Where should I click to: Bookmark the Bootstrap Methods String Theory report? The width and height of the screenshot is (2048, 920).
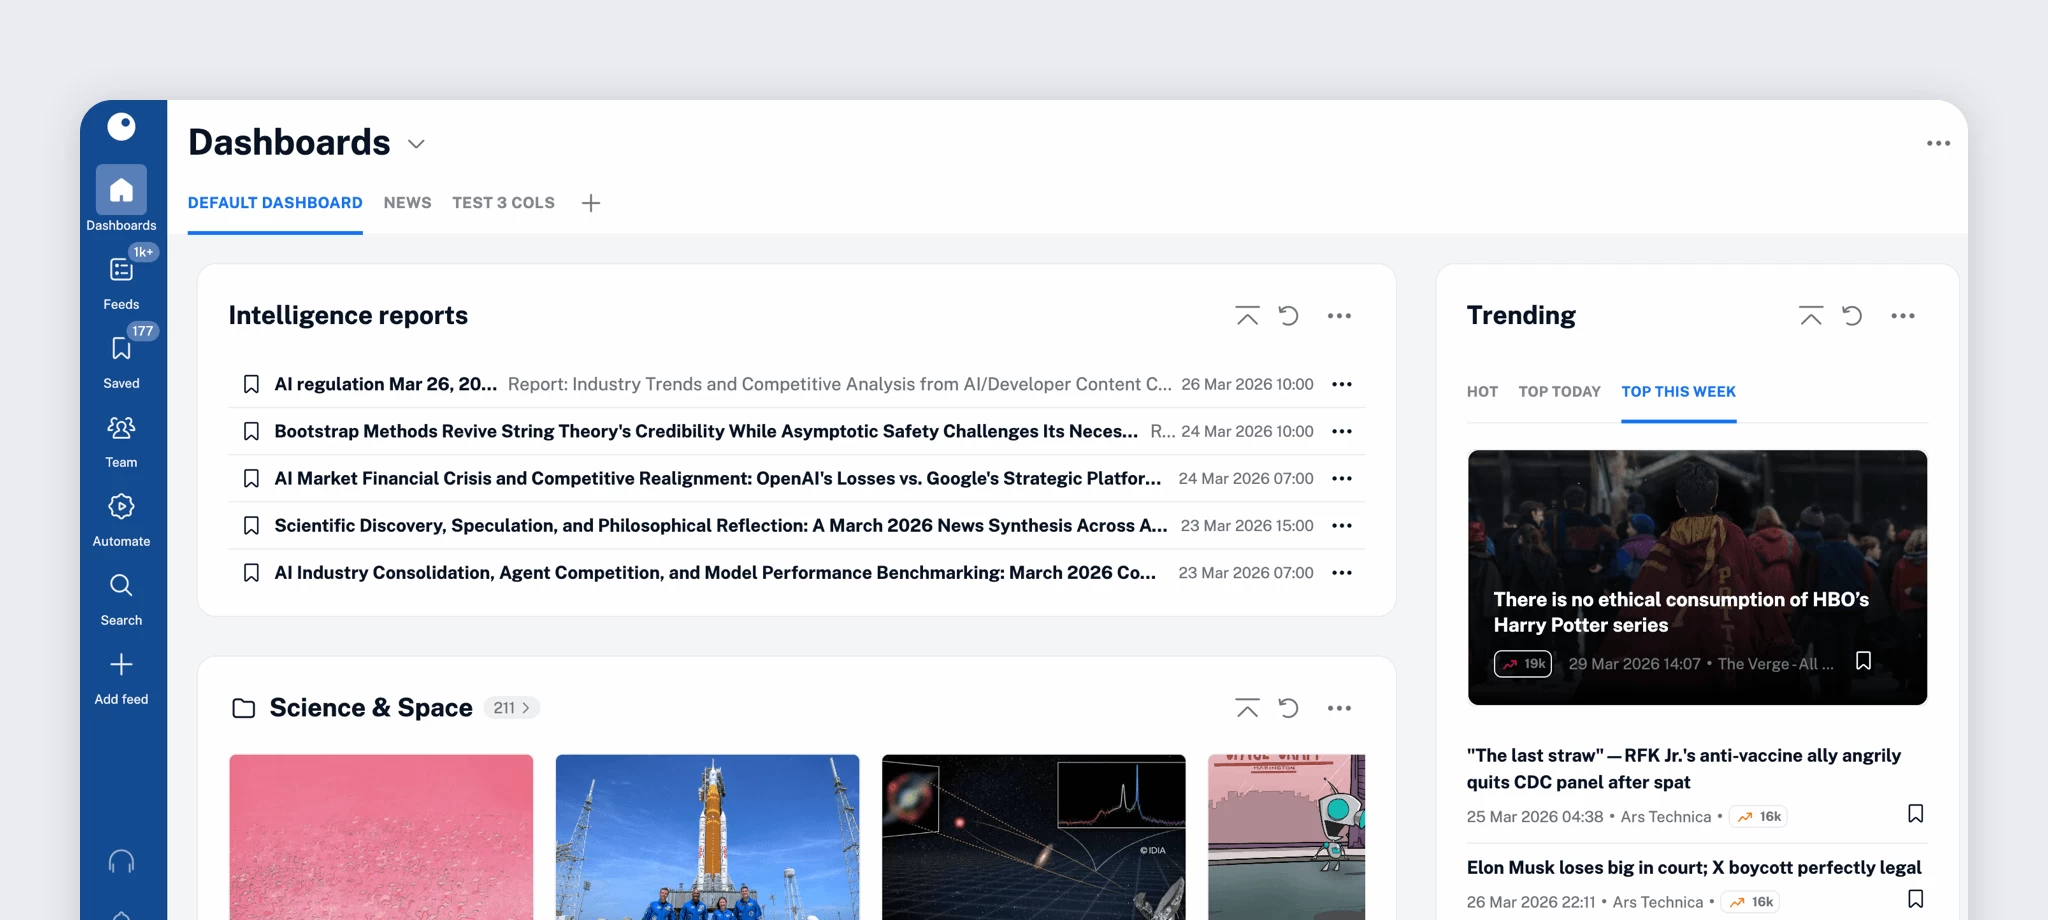pyautogui.click(x=251, y=432)
